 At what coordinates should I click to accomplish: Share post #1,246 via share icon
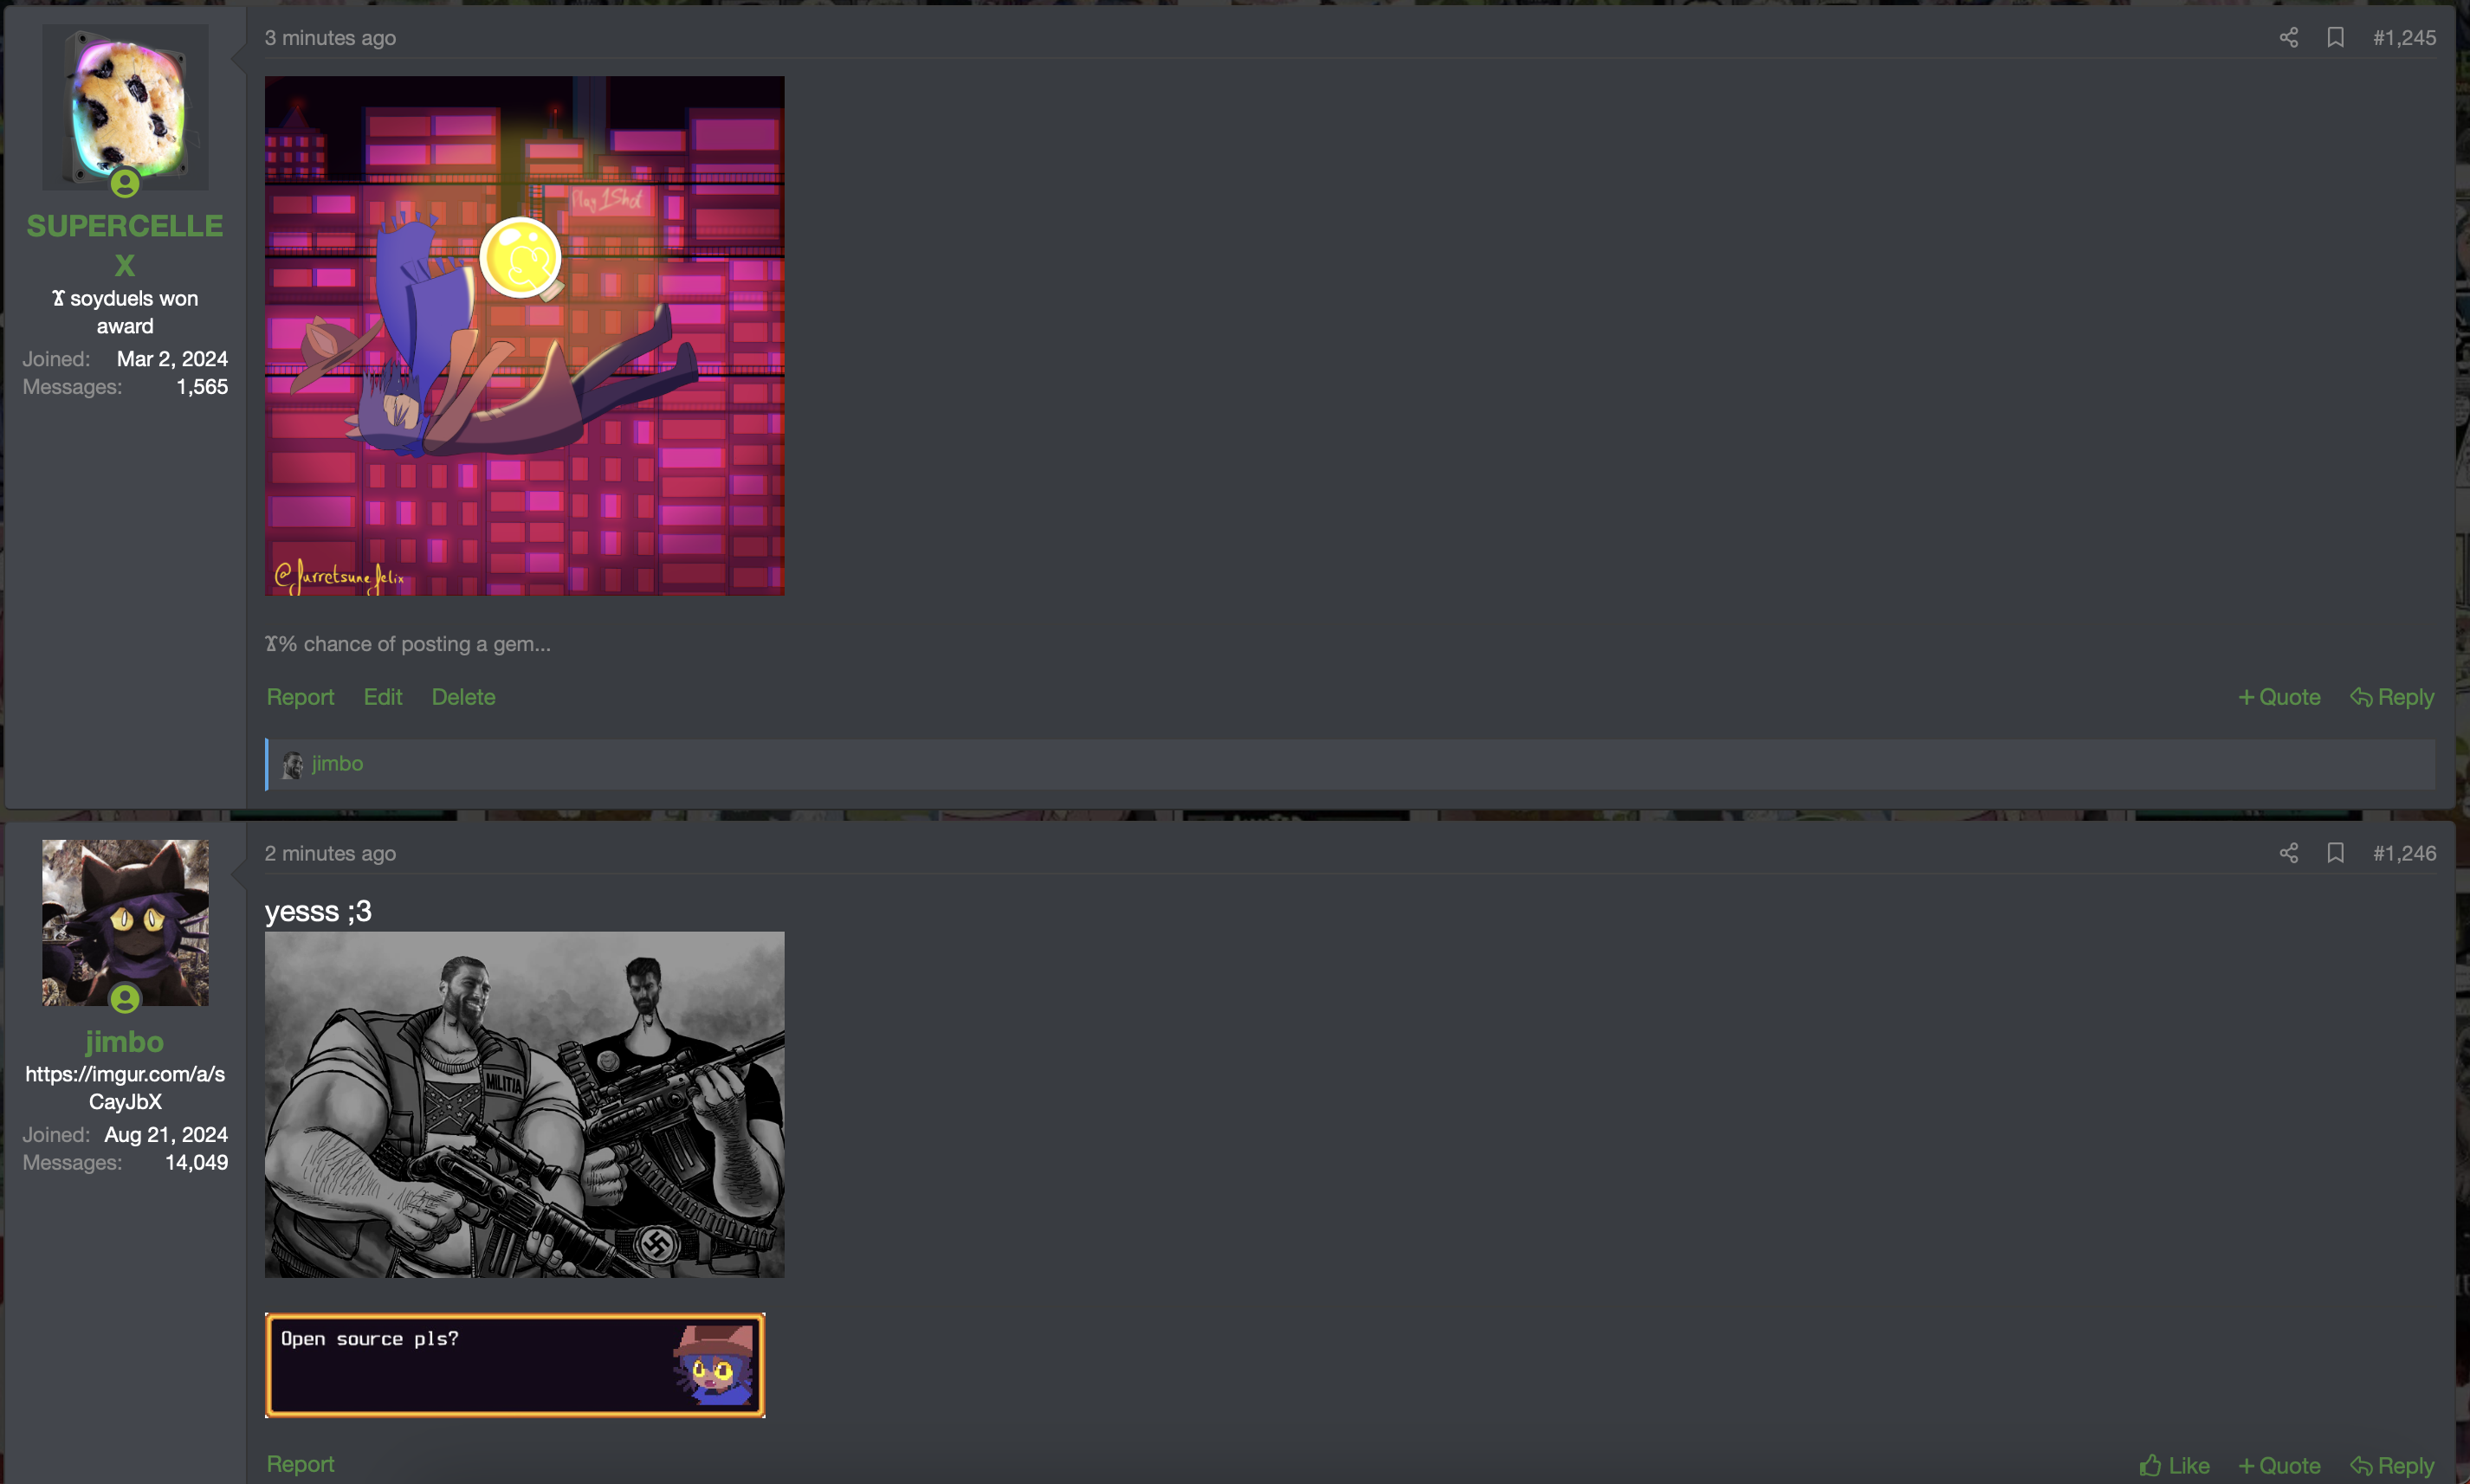[x=2288, y=853]
